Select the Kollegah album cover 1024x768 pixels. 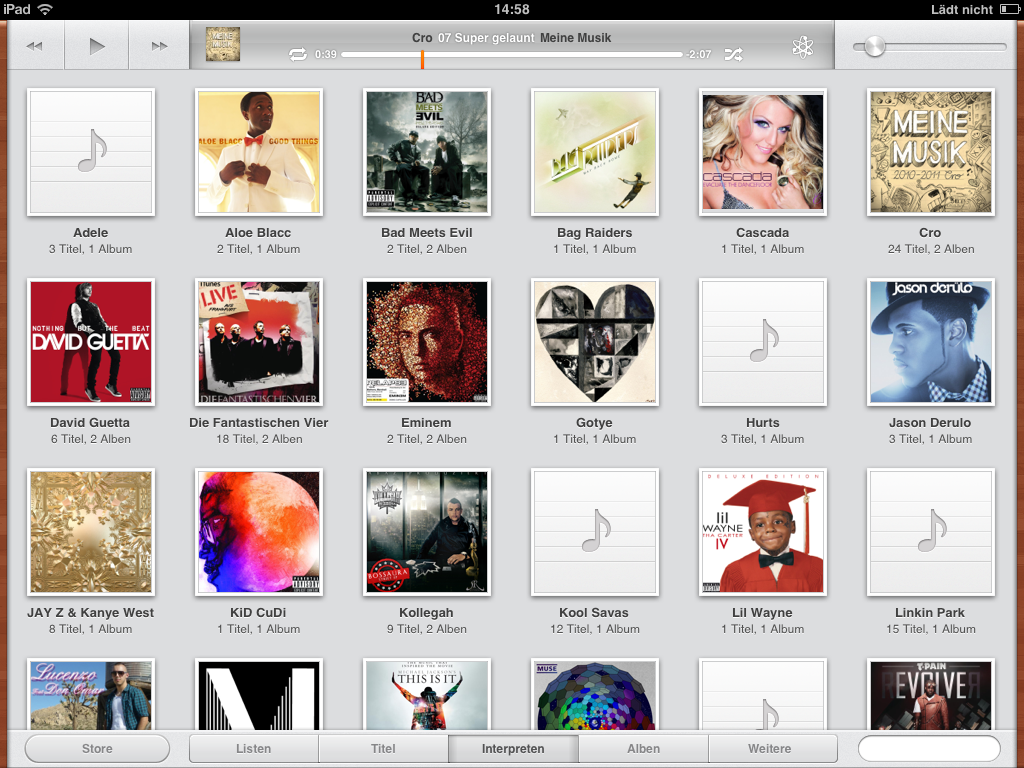pyautogui.click(x=426, y=532)
